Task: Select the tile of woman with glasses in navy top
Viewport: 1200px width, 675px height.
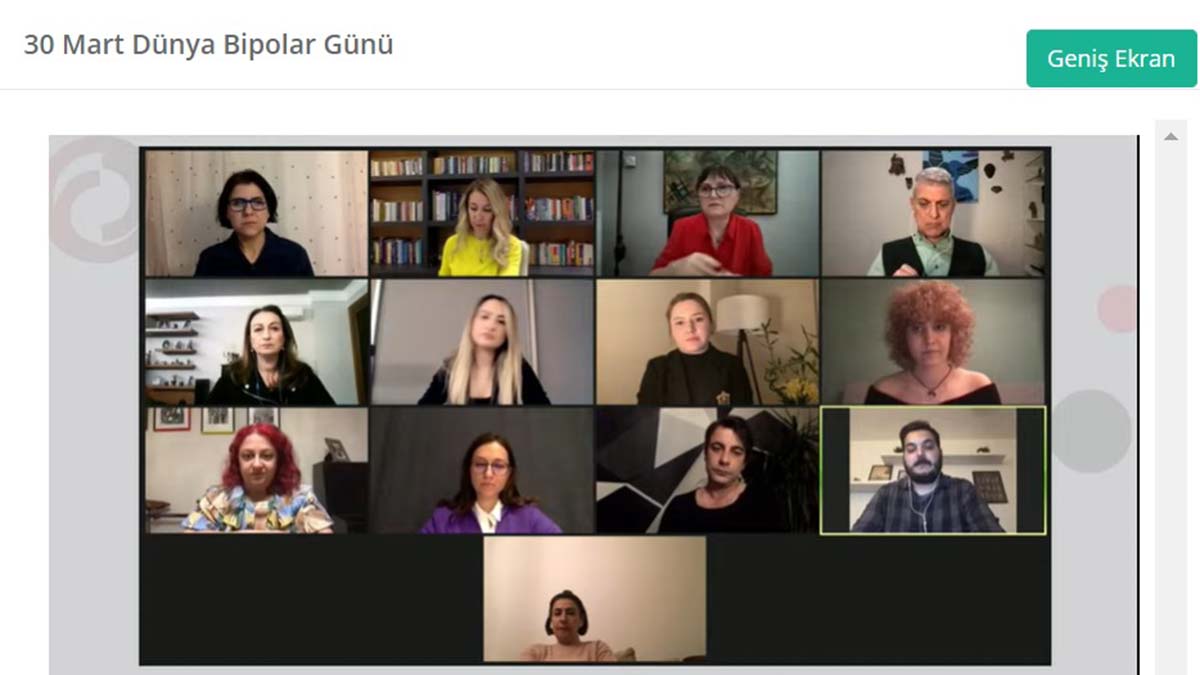Action: click(256, 213)
